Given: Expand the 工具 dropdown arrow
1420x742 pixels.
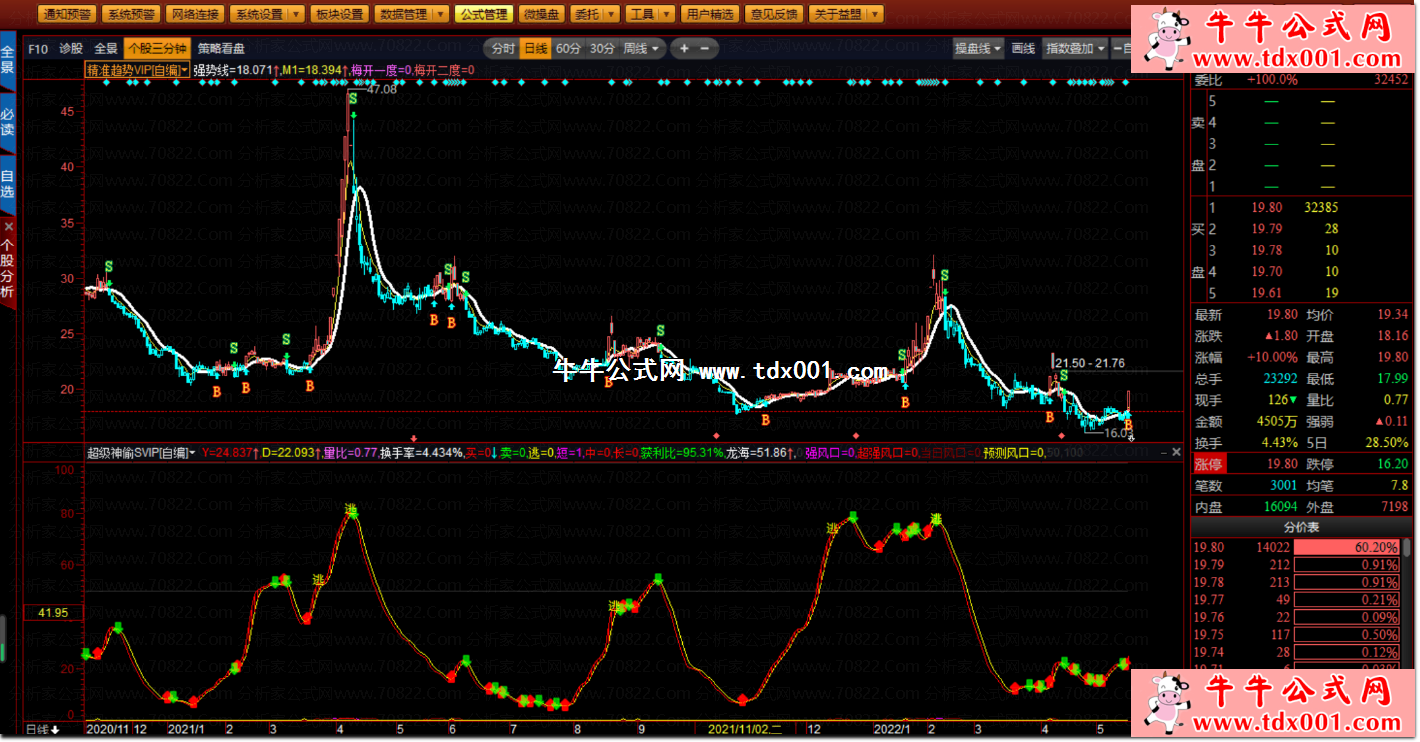Looking at the screenshot, I should [x=666, y=14].
